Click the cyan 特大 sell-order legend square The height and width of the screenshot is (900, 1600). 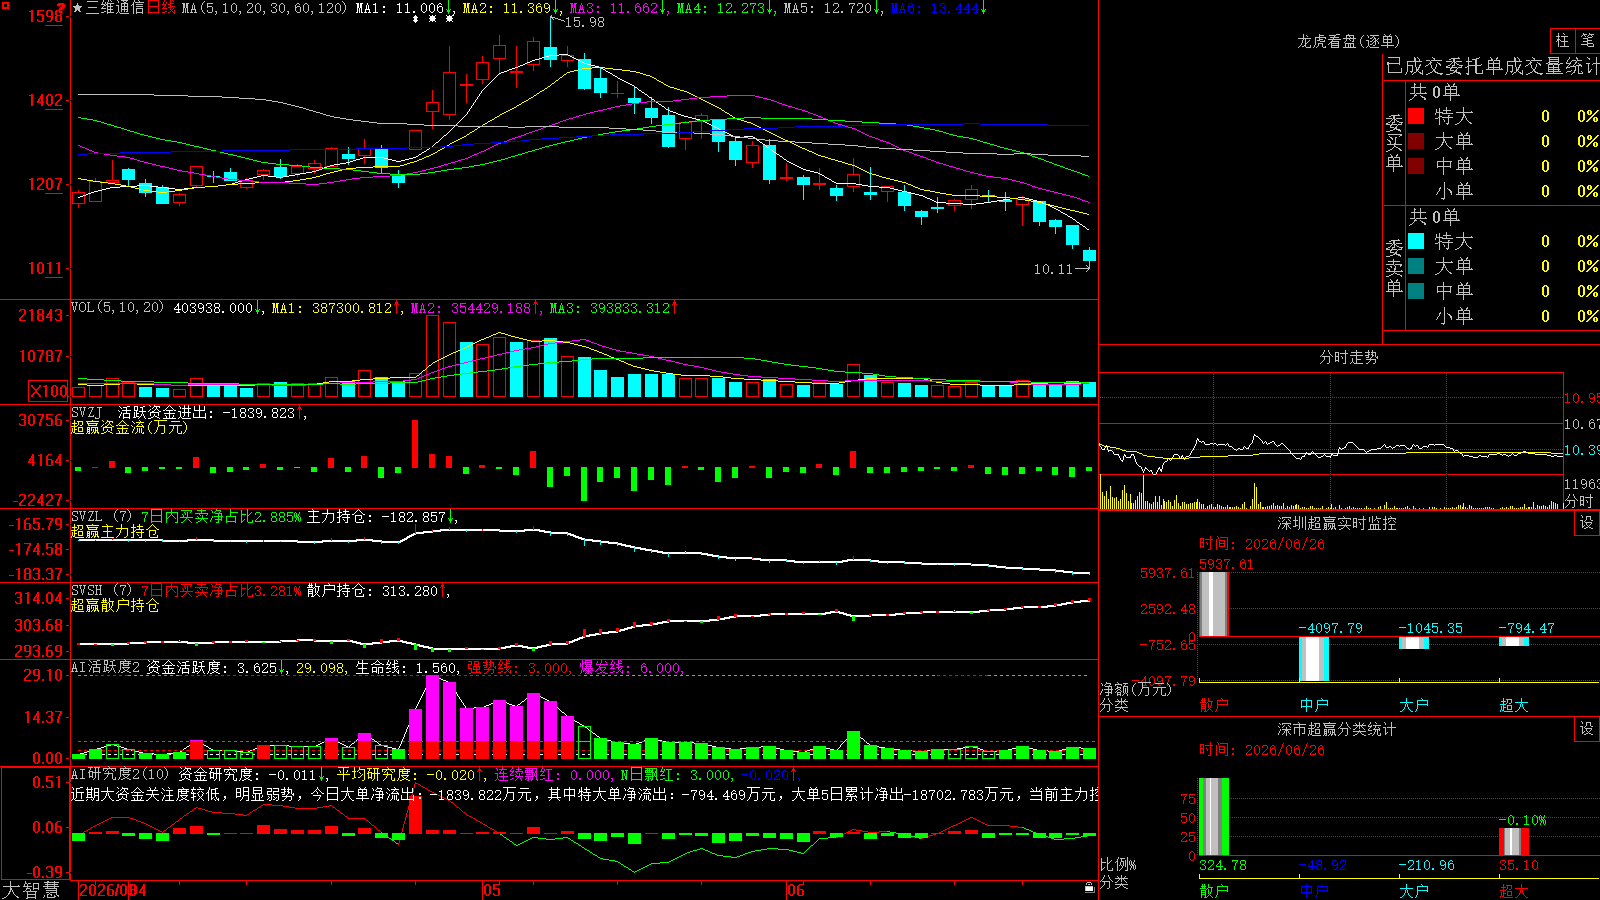pyautogui.click(x=1416, y=241)
